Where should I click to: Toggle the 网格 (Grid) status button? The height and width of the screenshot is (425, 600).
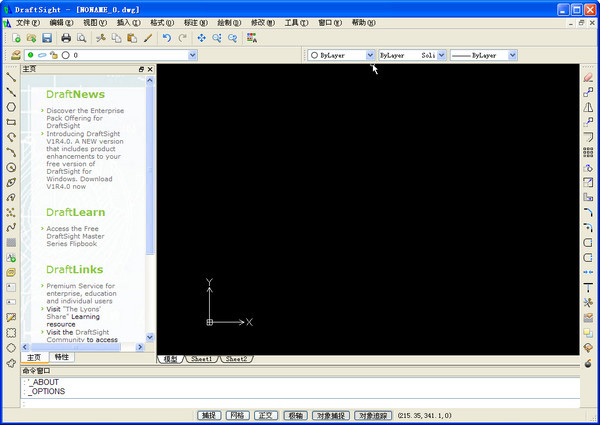(x=236, y=414)
